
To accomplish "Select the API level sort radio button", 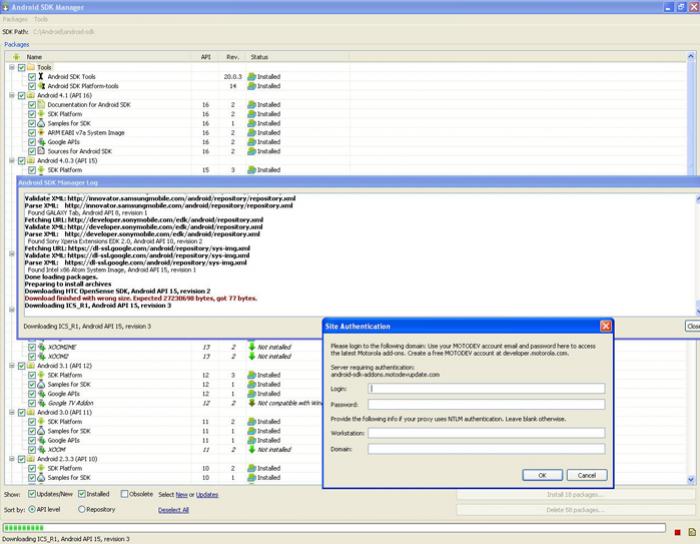I will coord(32,509).
